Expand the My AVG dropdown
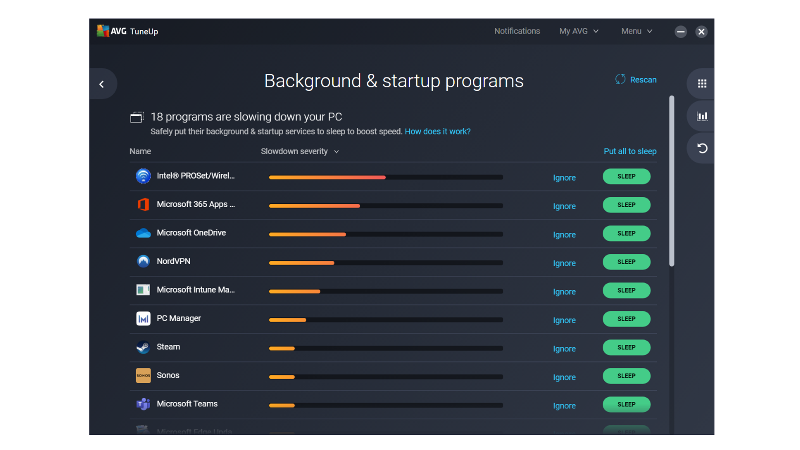This screenshot has height=450, width=800. (579, 31)
